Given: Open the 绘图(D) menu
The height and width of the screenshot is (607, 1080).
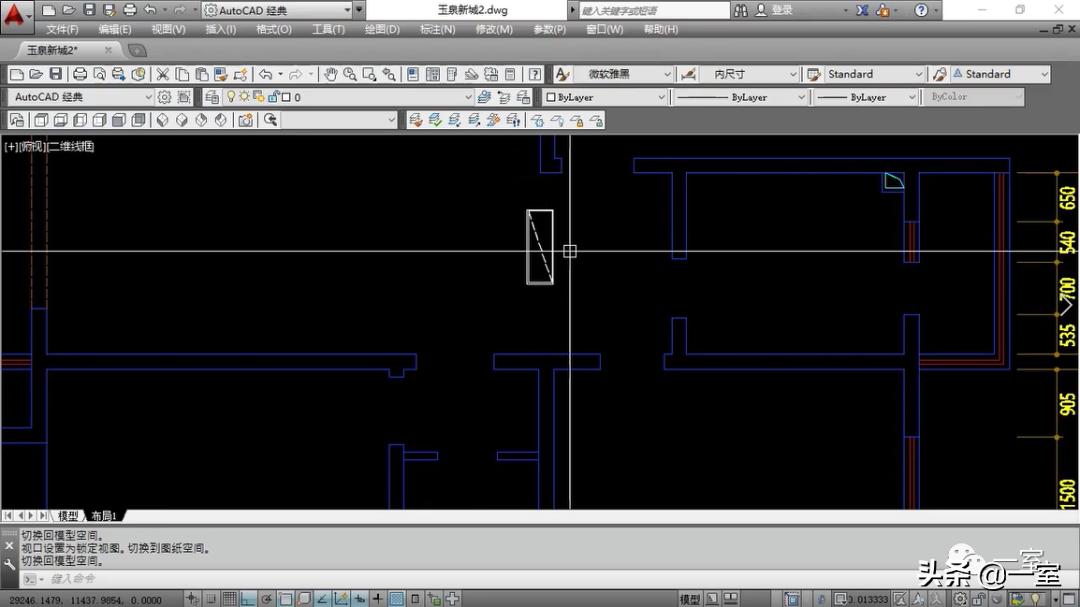Looking at the screenshot, I should coord(381,30).
